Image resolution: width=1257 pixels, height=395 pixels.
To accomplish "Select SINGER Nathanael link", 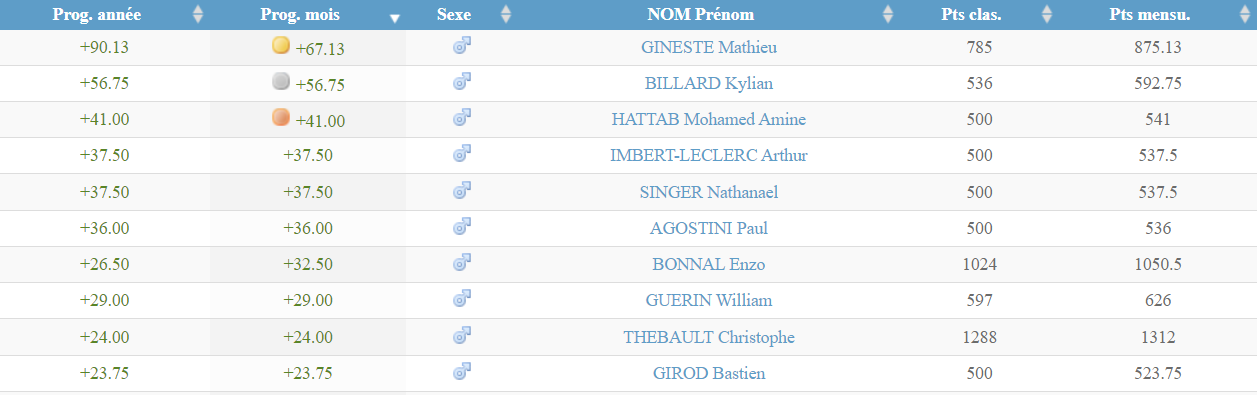I will [x=709, y=191].
